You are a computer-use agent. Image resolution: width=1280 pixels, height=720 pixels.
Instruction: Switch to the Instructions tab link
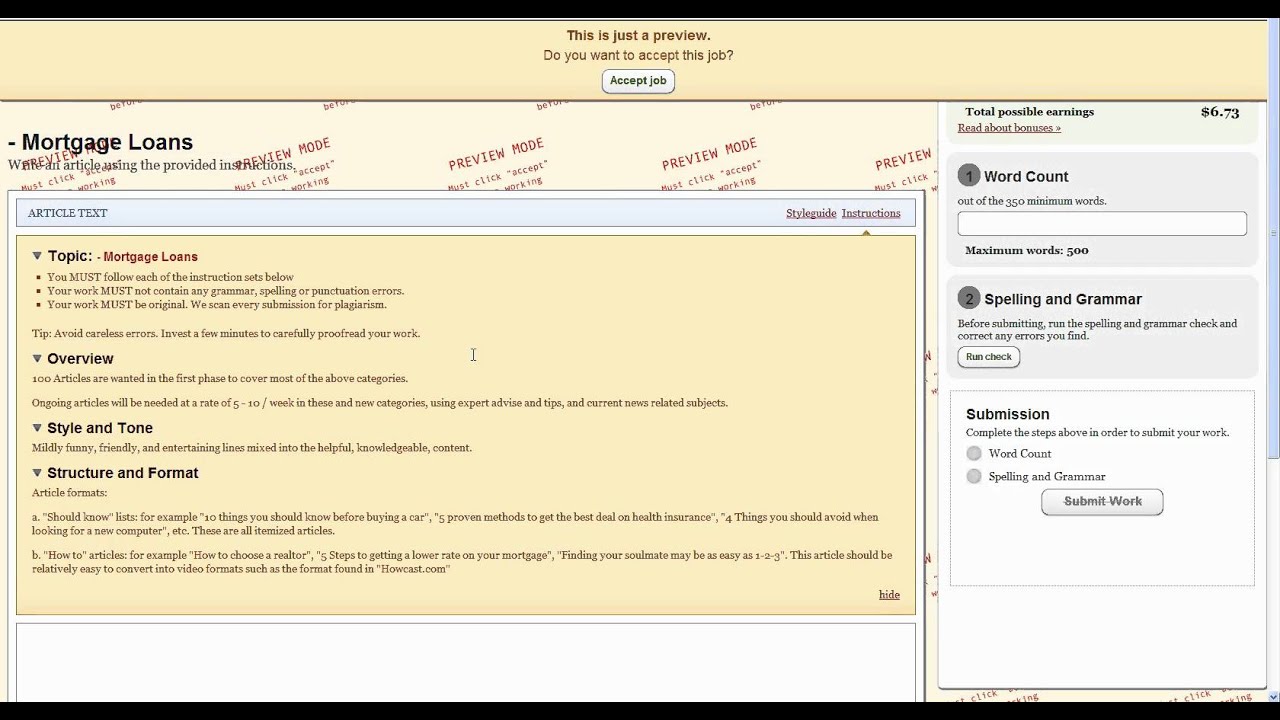(x=871, y=213)
